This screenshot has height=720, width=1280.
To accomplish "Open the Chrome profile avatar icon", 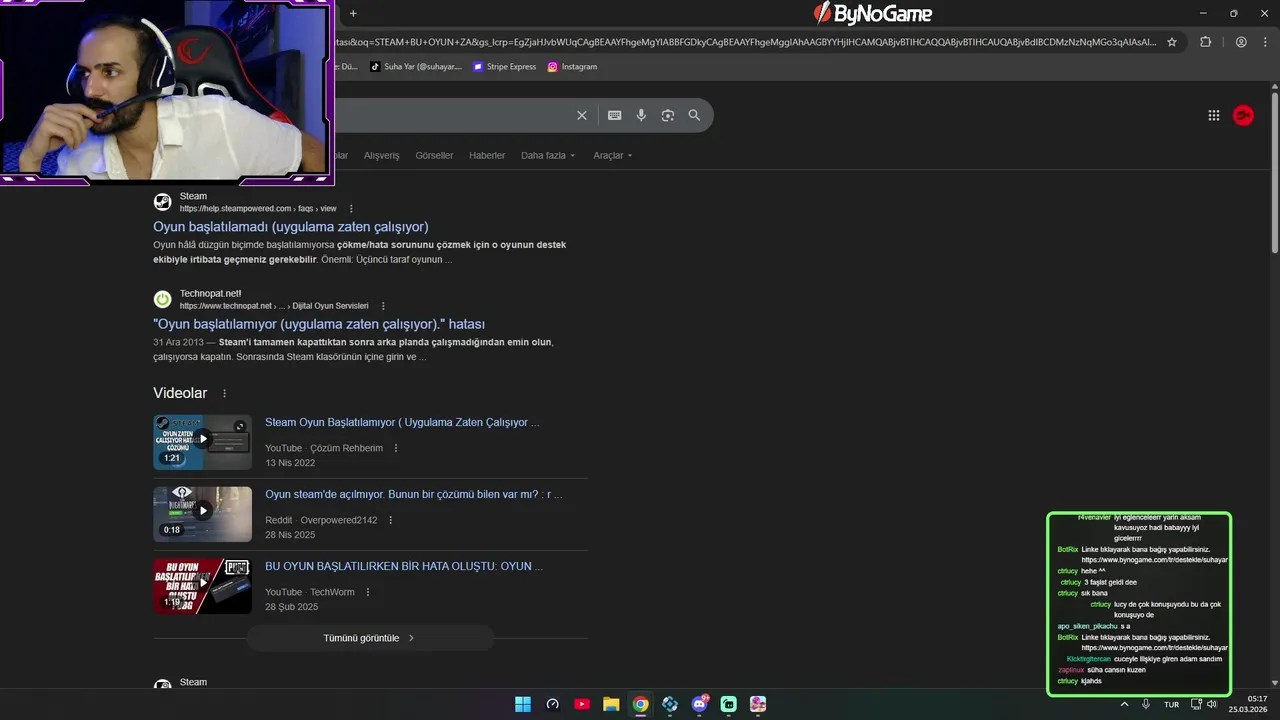I will (x=1241, y=42).
